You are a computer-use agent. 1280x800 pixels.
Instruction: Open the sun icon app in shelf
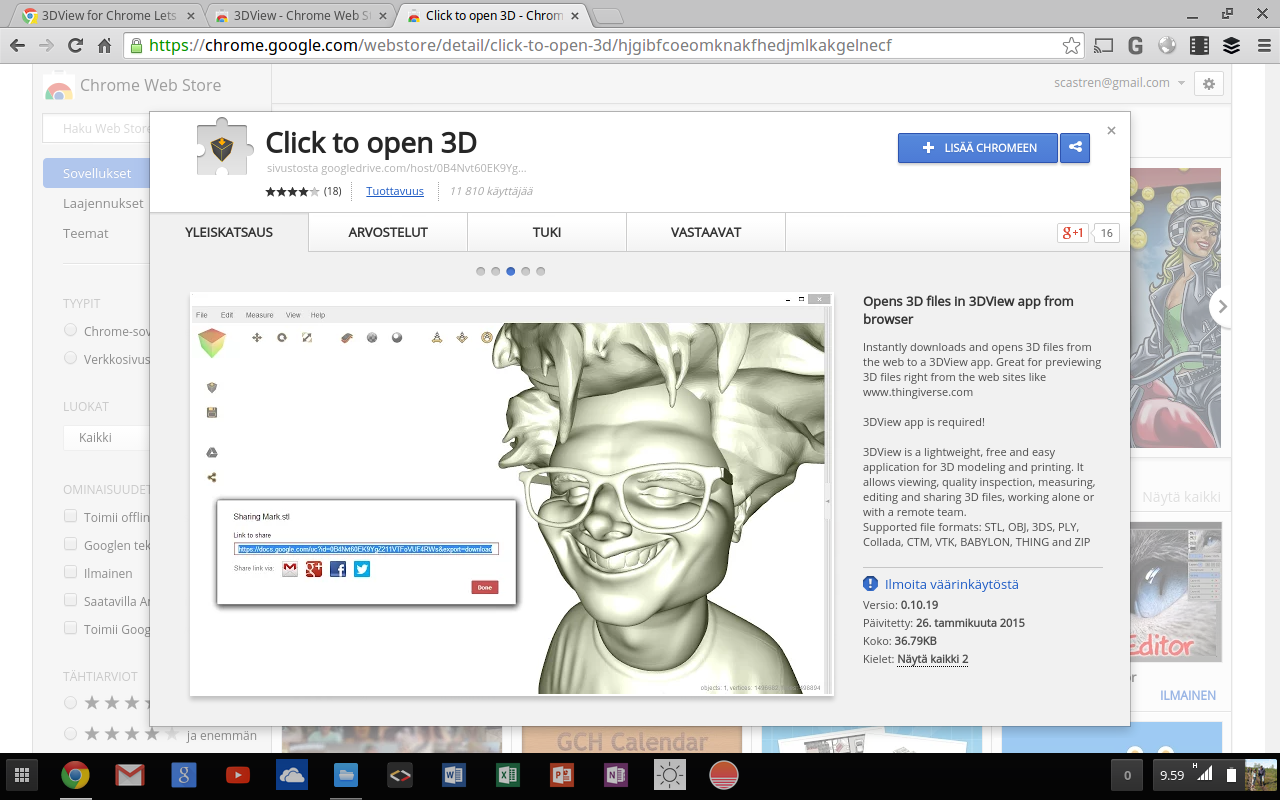pyautogui.click(x=670, y=775)
